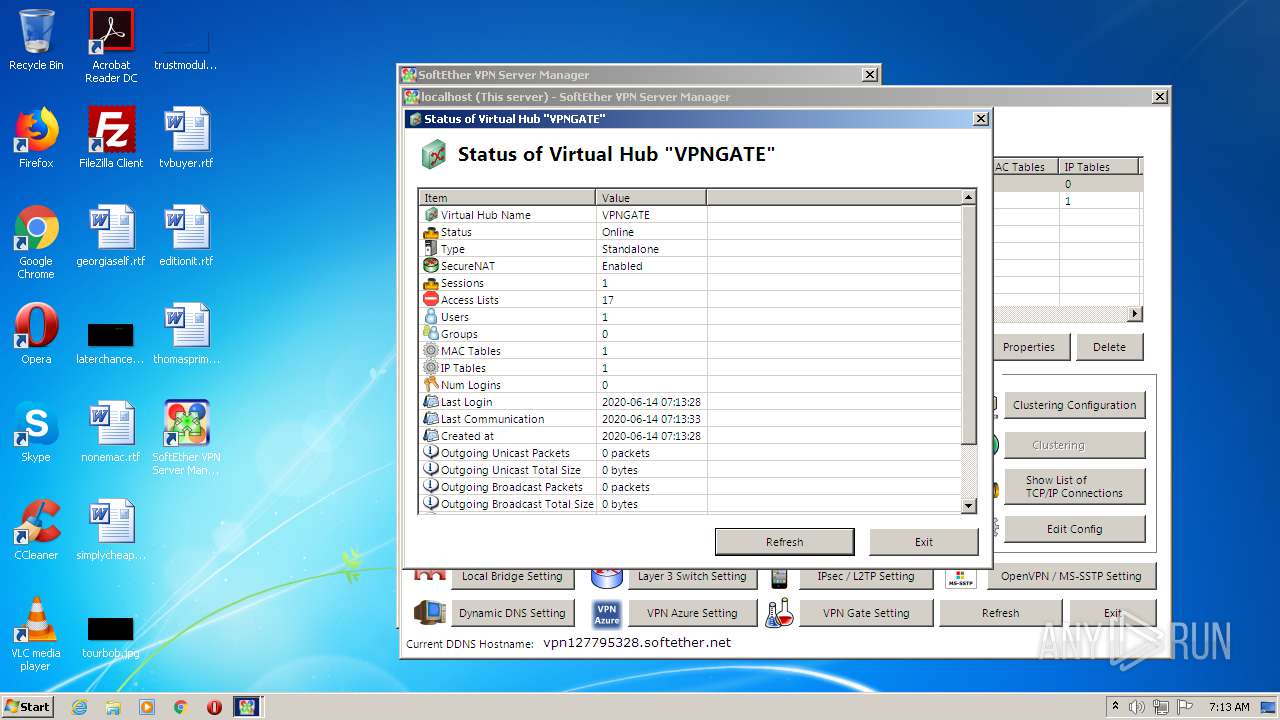Click the Layer 3 Switch icon
This screenshot has width=1280, height=720.
coord(607,577)
